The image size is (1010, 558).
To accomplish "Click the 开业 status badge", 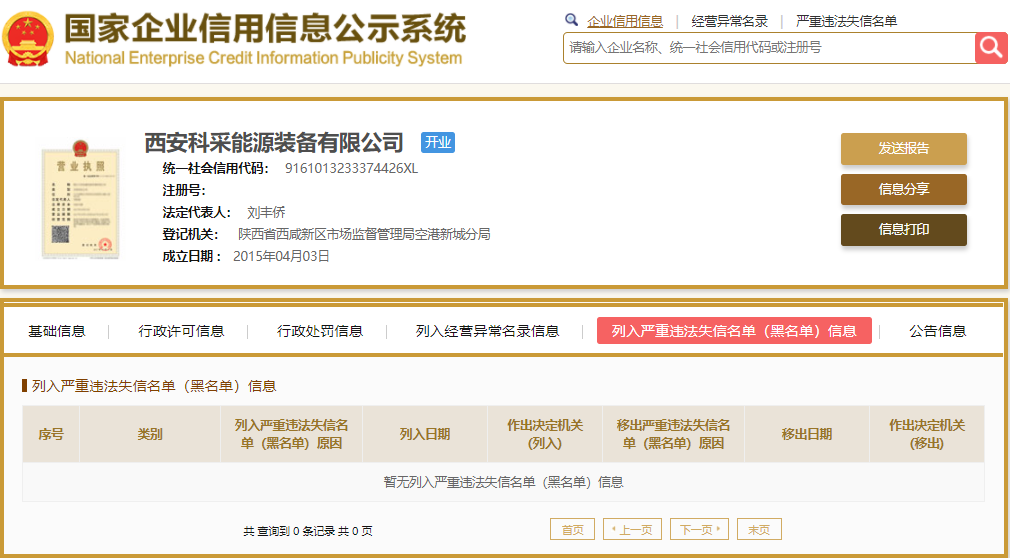I will 438,142.
